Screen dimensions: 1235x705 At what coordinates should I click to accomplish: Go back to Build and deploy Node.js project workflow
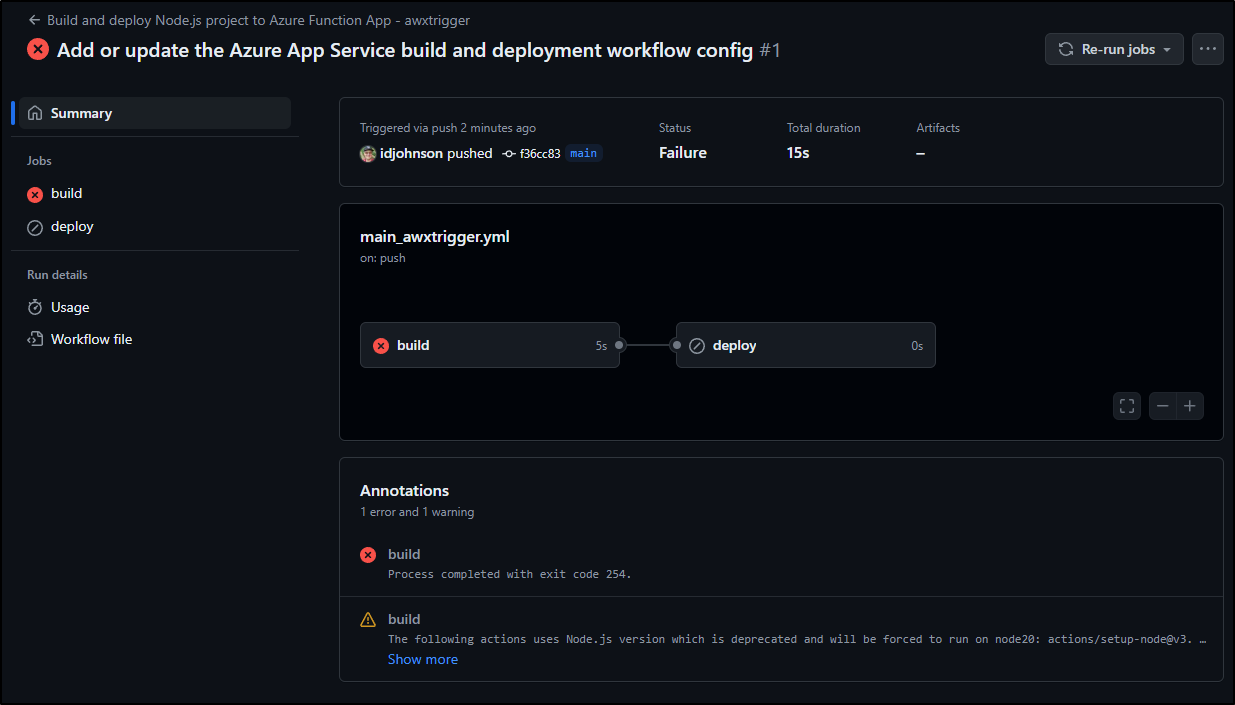(x=258, y=20)
